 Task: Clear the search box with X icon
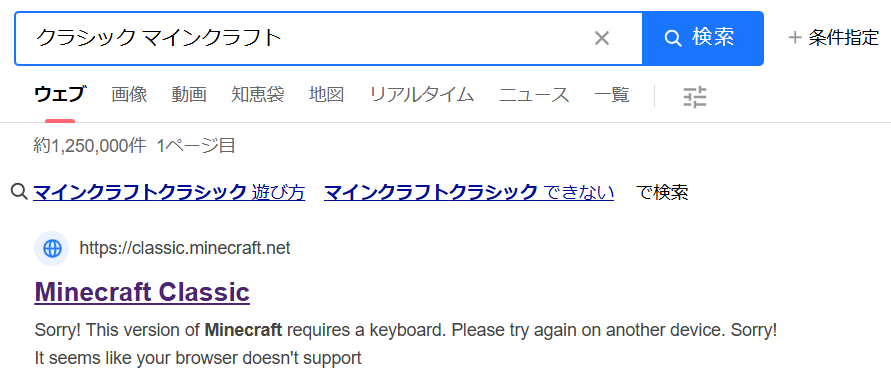point(601,38)
